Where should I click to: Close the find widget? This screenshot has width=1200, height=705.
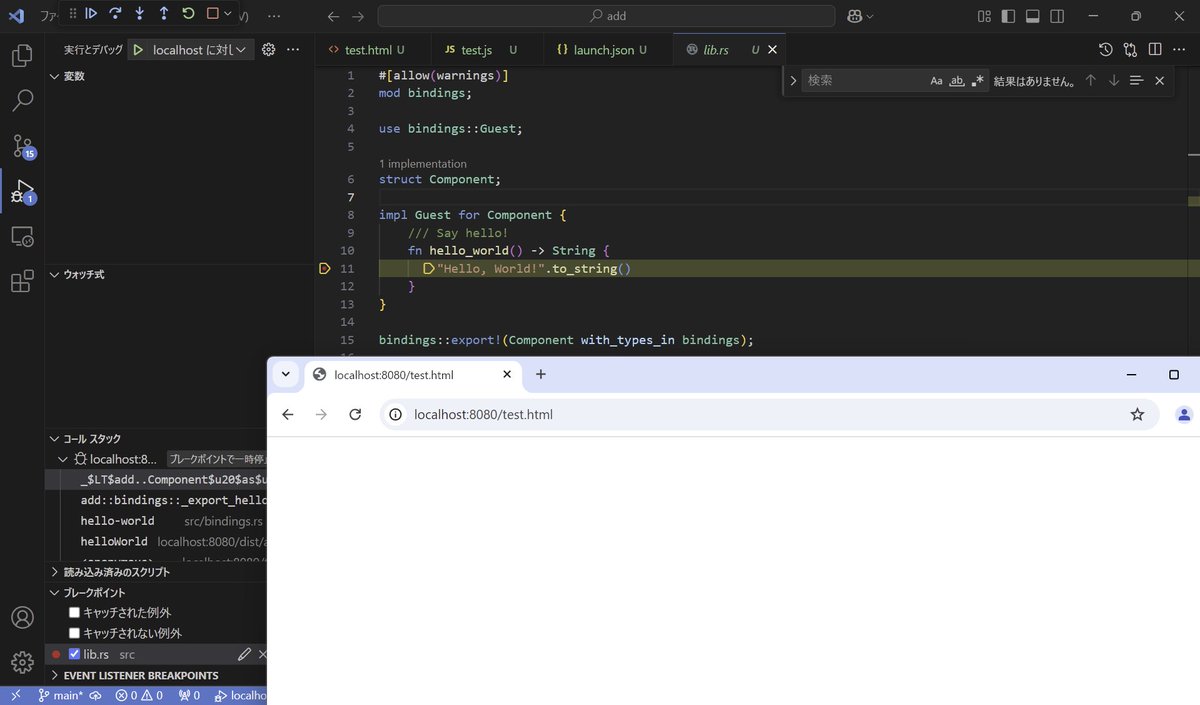[1159, 81]
